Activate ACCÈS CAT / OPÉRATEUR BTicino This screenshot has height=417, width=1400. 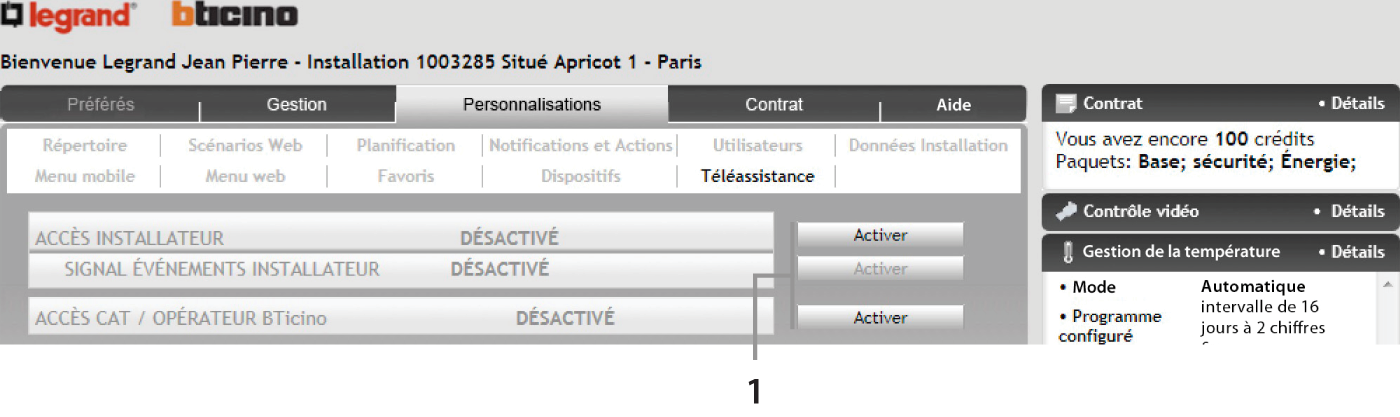(x=880, y=318)
